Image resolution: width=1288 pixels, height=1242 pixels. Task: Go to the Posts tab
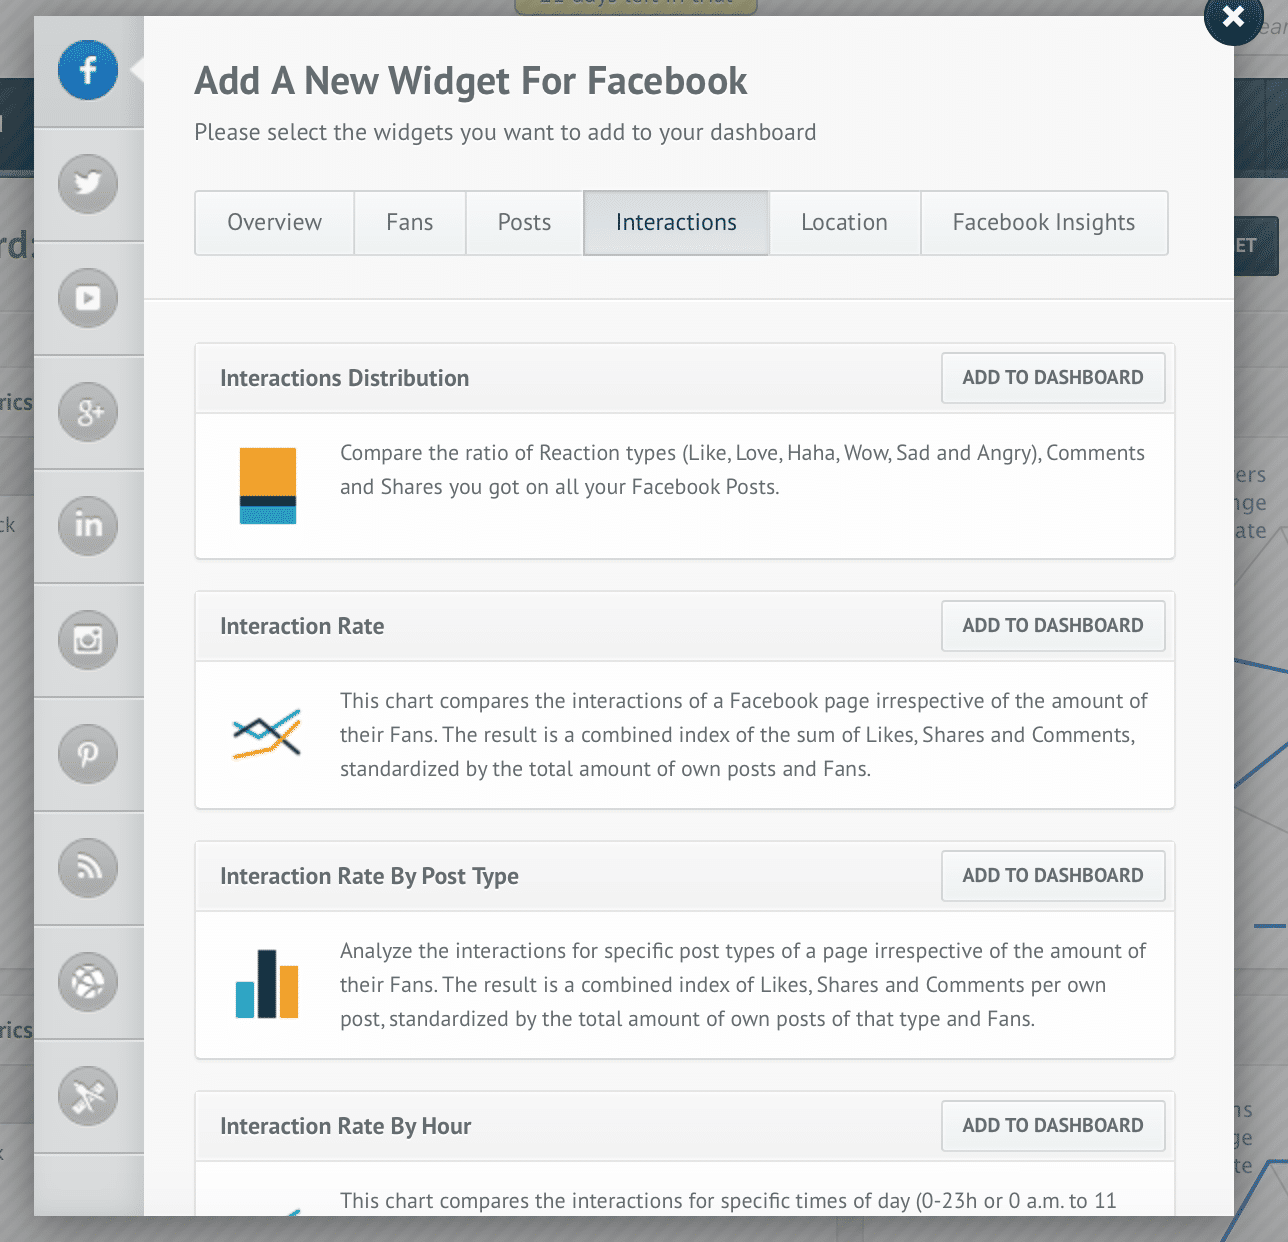click(x=525, y=223)
